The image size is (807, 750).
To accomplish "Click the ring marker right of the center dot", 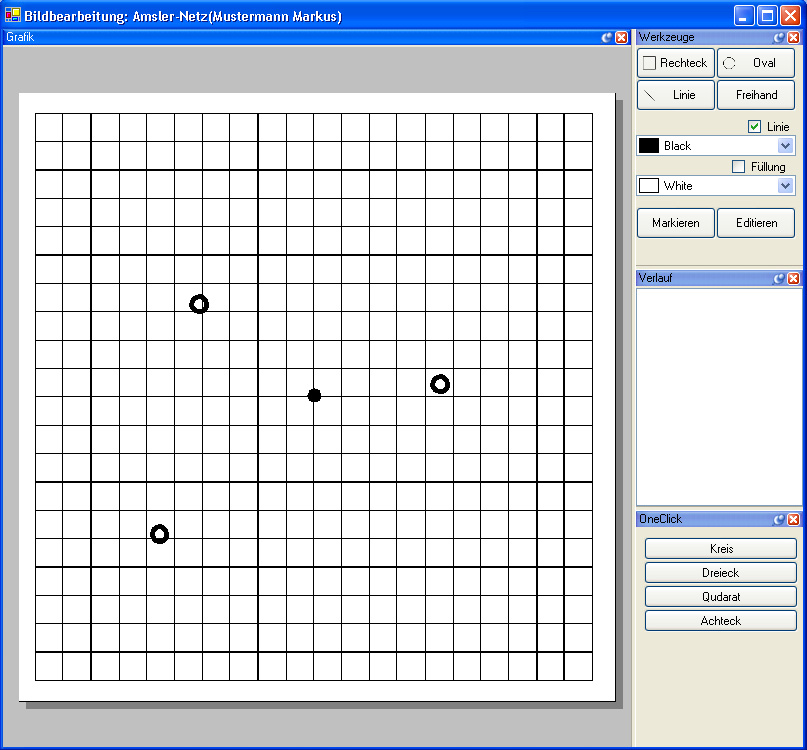I will click(x=440, y=384).
